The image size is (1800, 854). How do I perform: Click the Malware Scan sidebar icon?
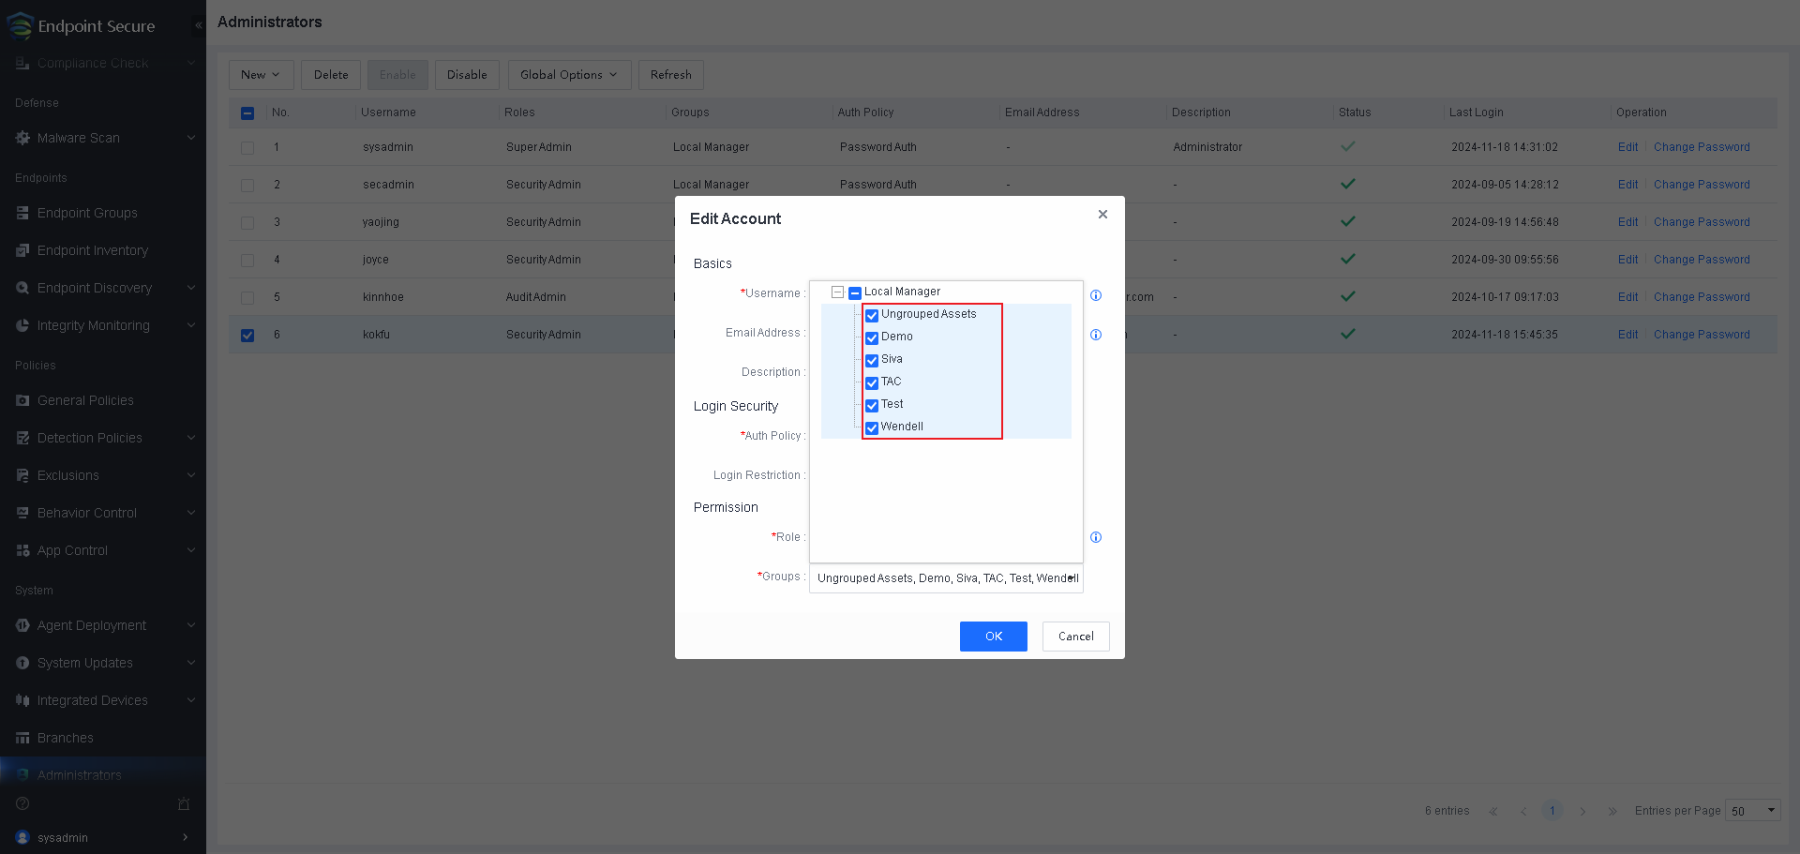pos(22,138)
